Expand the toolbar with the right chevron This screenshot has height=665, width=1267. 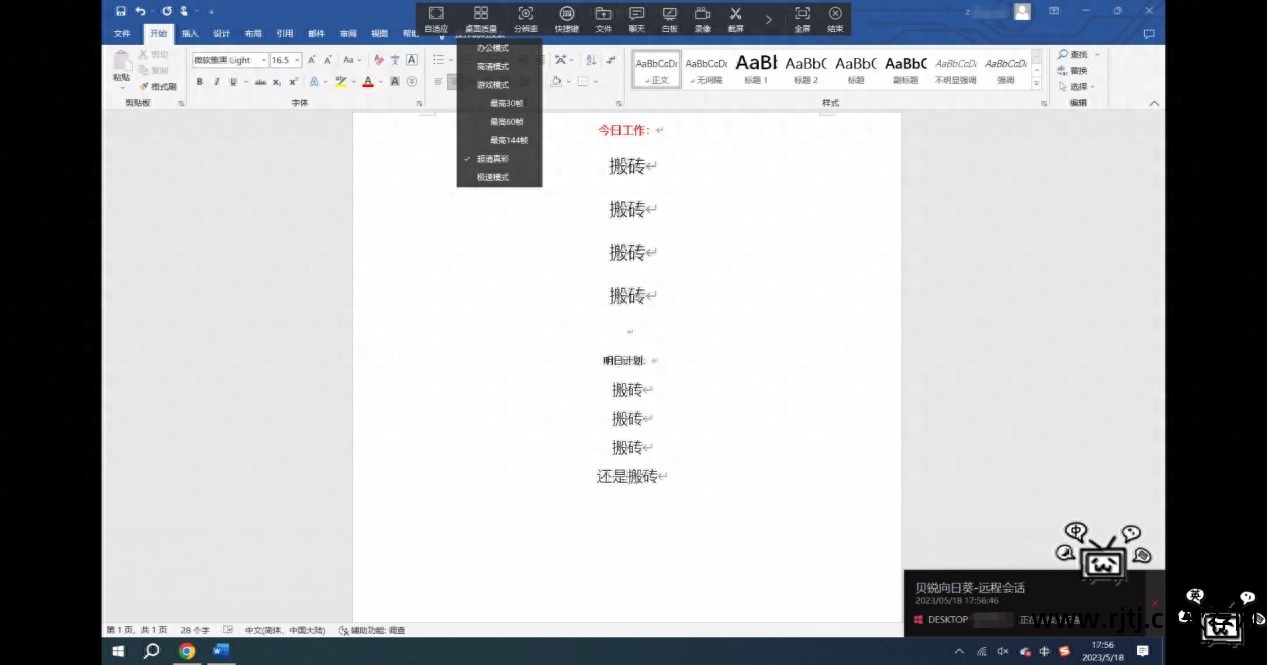pyautogui.click(x=768, y=18)
